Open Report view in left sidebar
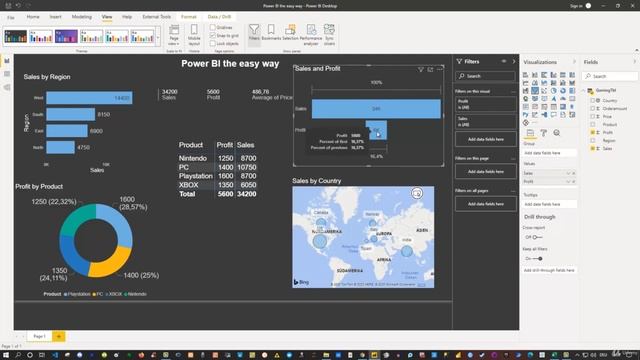The image size is (640, 360). (7, 61)
